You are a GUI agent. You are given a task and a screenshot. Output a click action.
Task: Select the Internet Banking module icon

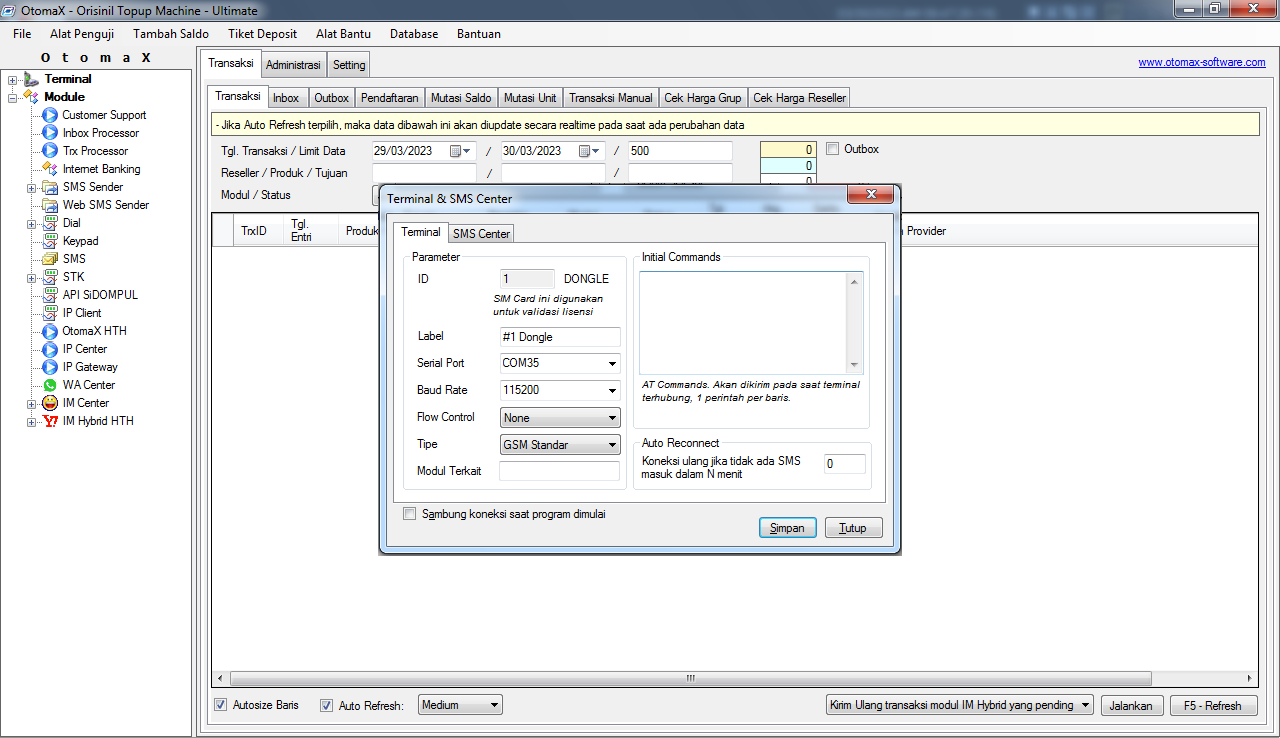click(x=49, y=169)
